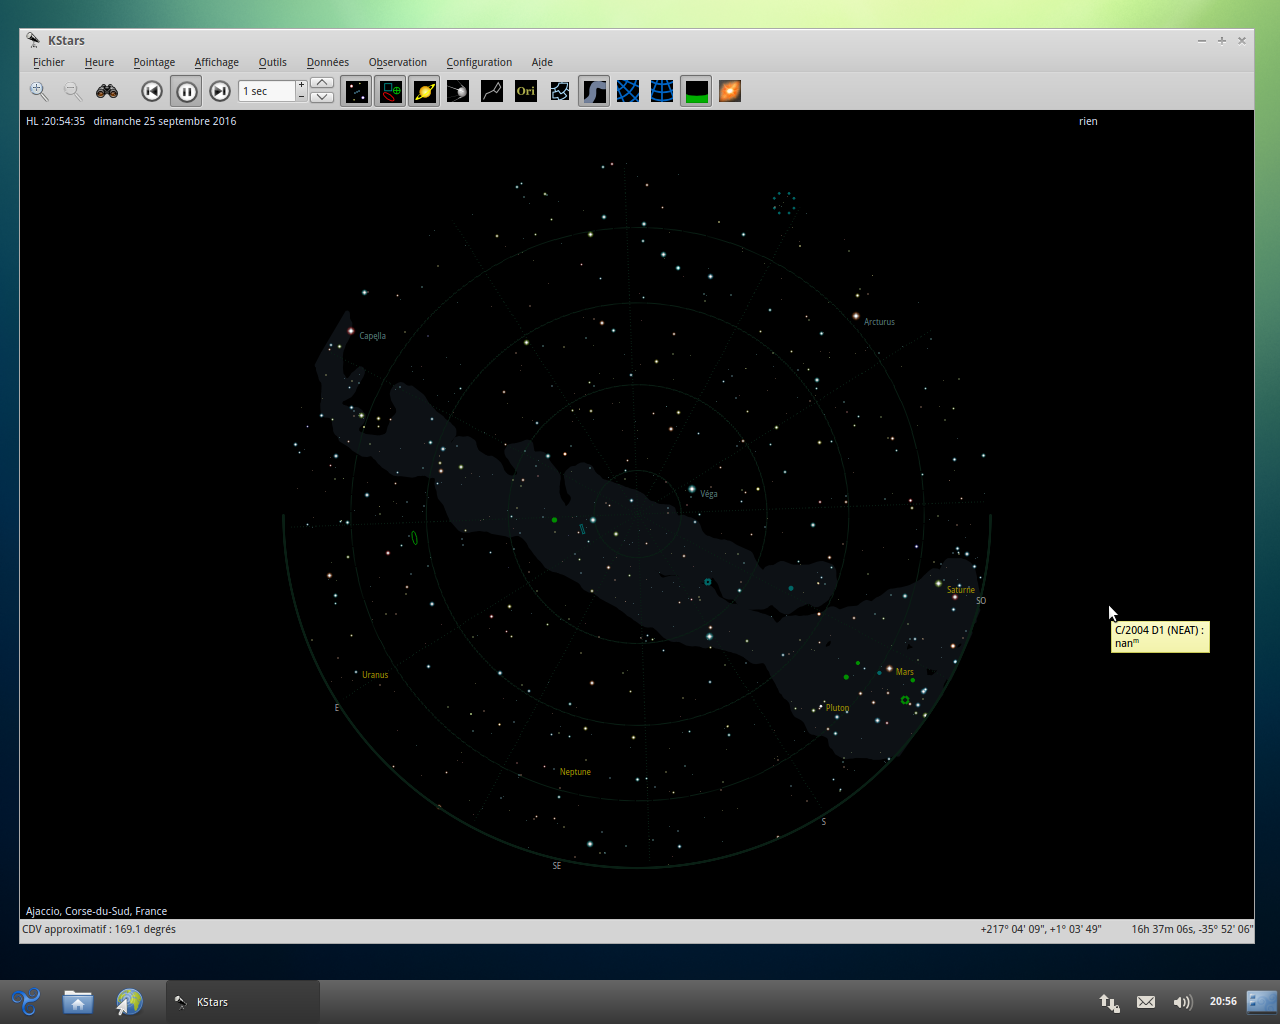Click the 'Ajaccio, Corse-du-Sud, France' location text

tap(96, 911)
